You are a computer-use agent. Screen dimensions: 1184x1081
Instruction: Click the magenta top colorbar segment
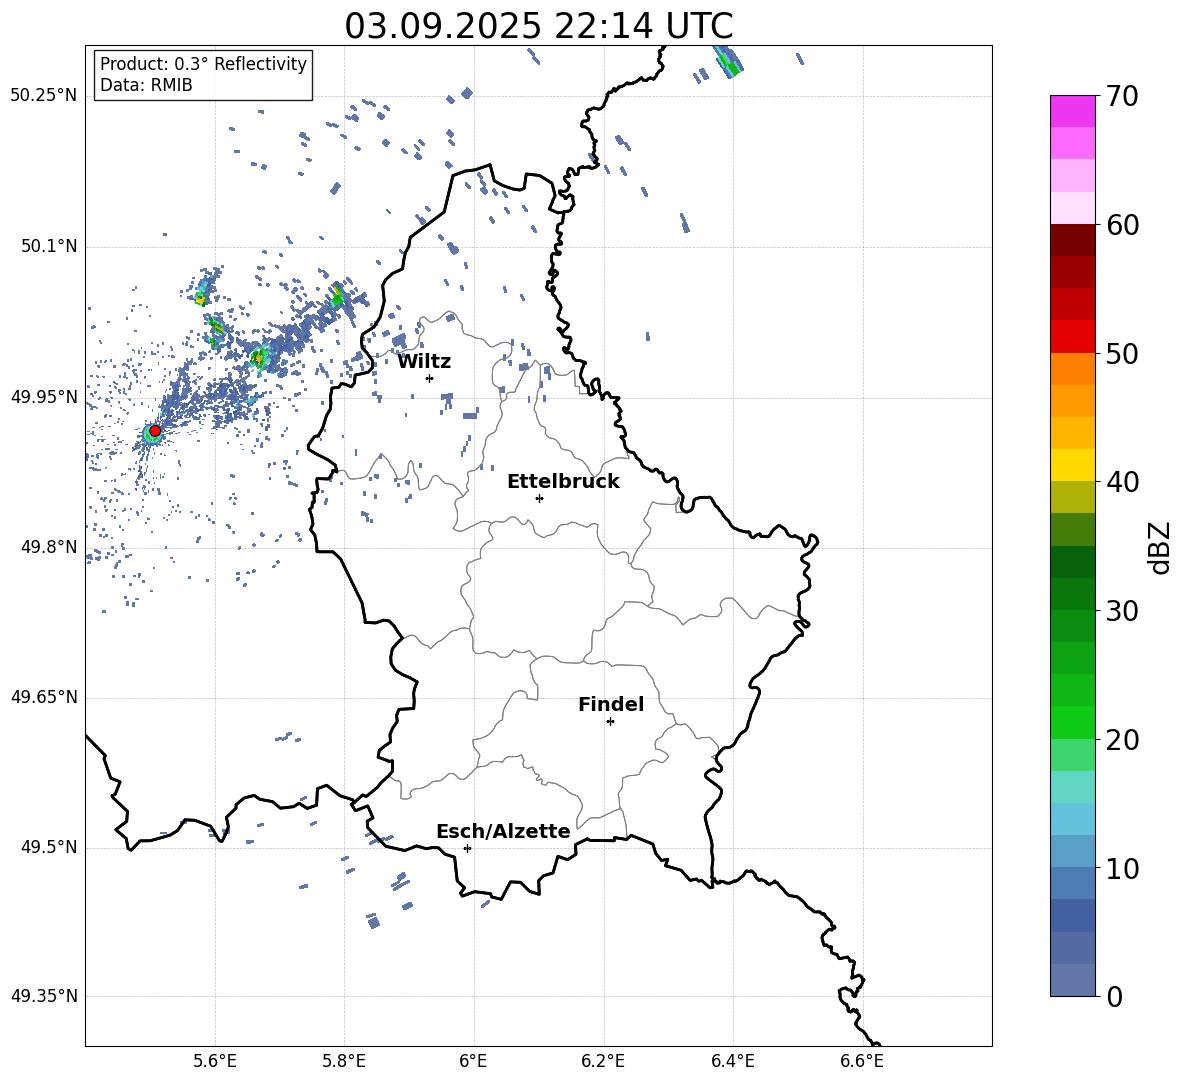[1072, 111]
